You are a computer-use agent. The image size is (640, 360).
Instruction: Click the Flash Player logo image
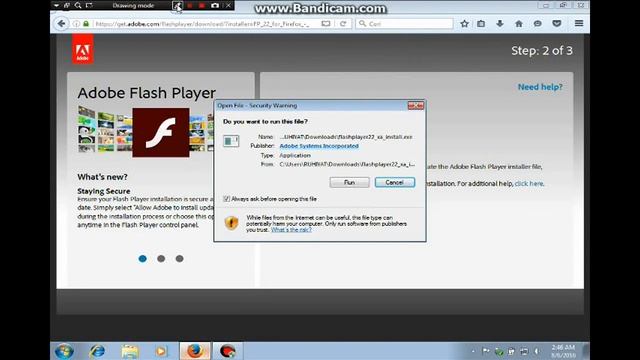click(161, 133)
